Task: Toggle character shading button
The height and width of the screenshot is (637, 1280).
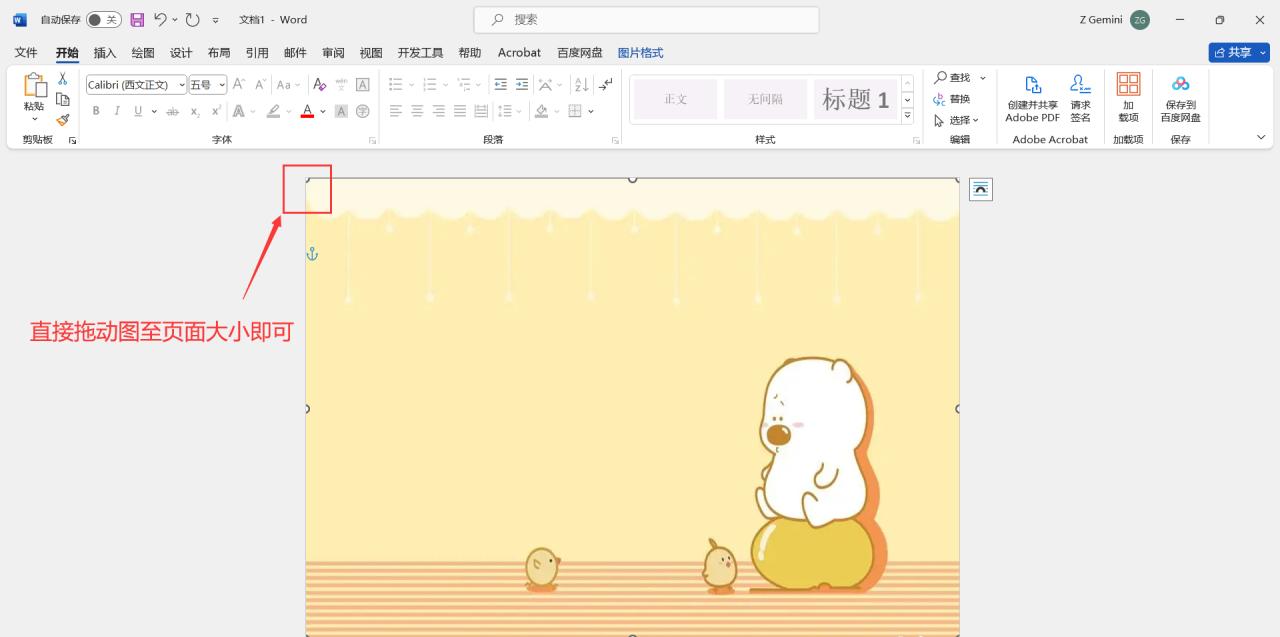Action: coord(341,111)
